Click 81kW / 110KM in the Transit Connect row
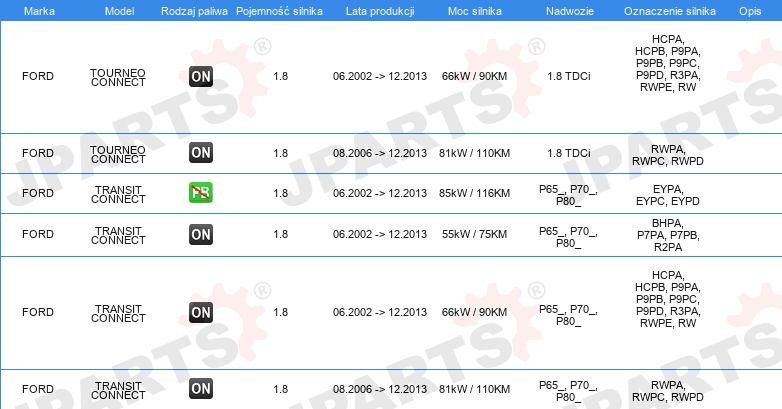This screenshot has width=782, height=409. pyautogui.click(x=474, y=389)
